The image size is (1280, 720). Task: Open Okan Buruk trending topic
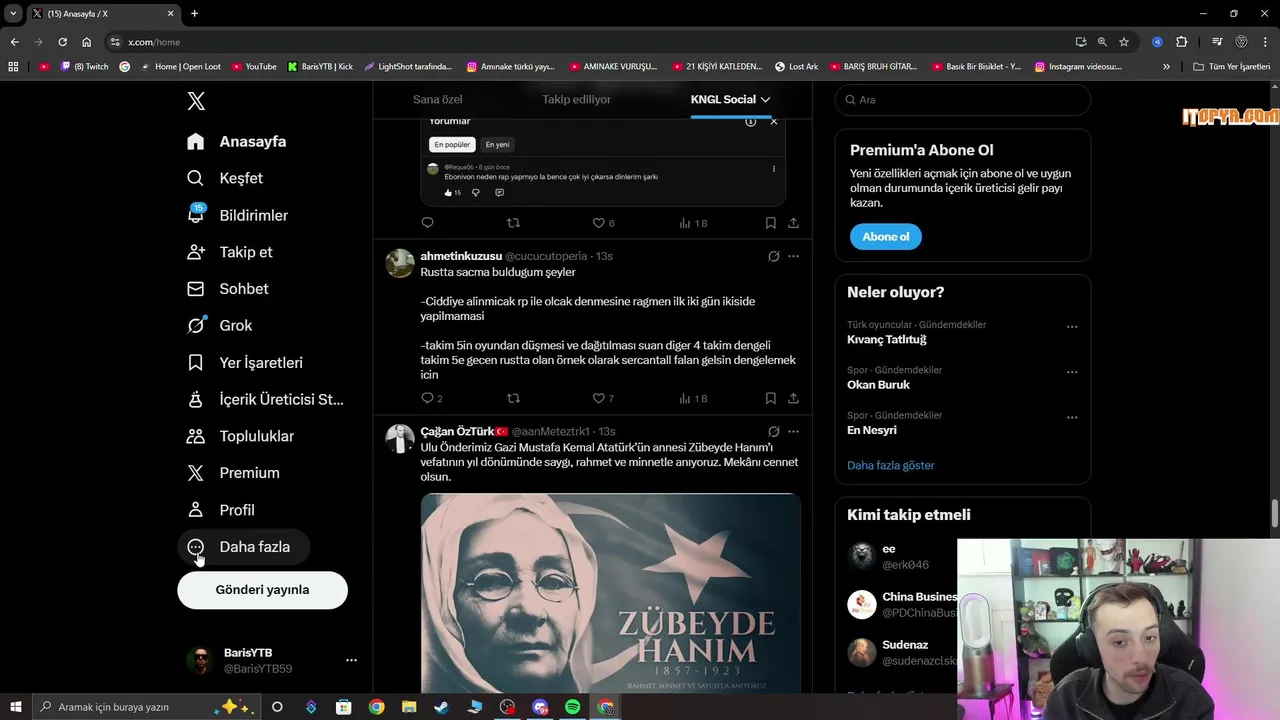pos(878,385)
